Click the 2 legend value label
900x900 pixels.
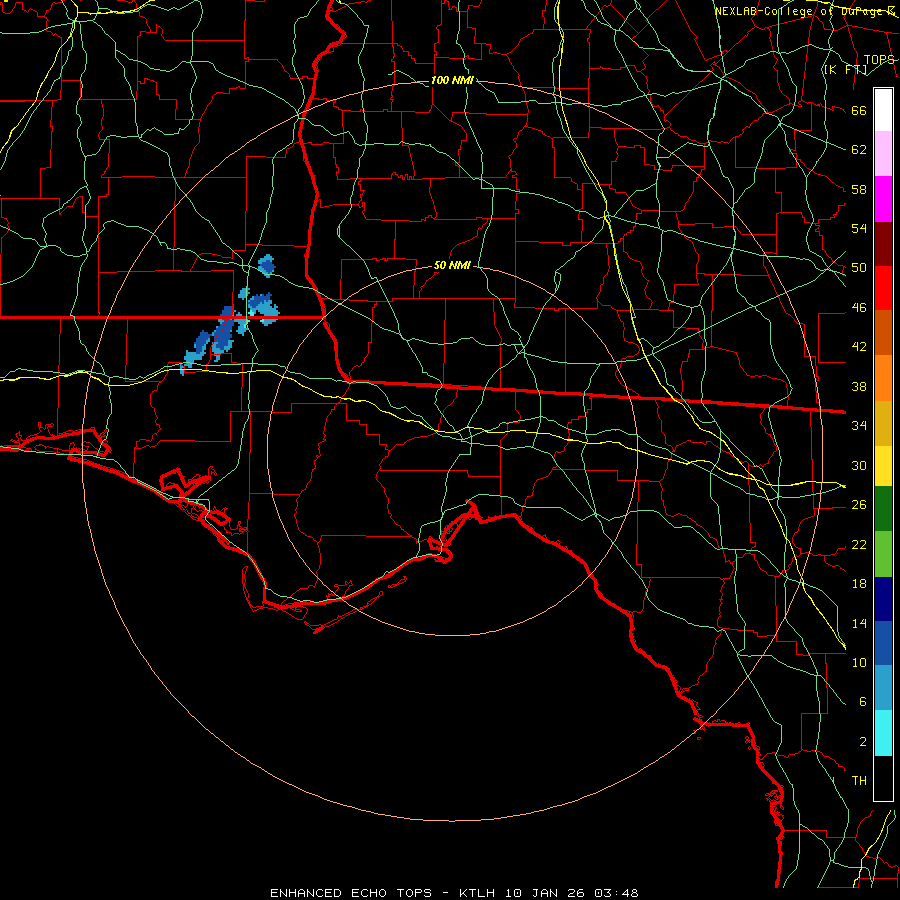click(x=863, y=742)
